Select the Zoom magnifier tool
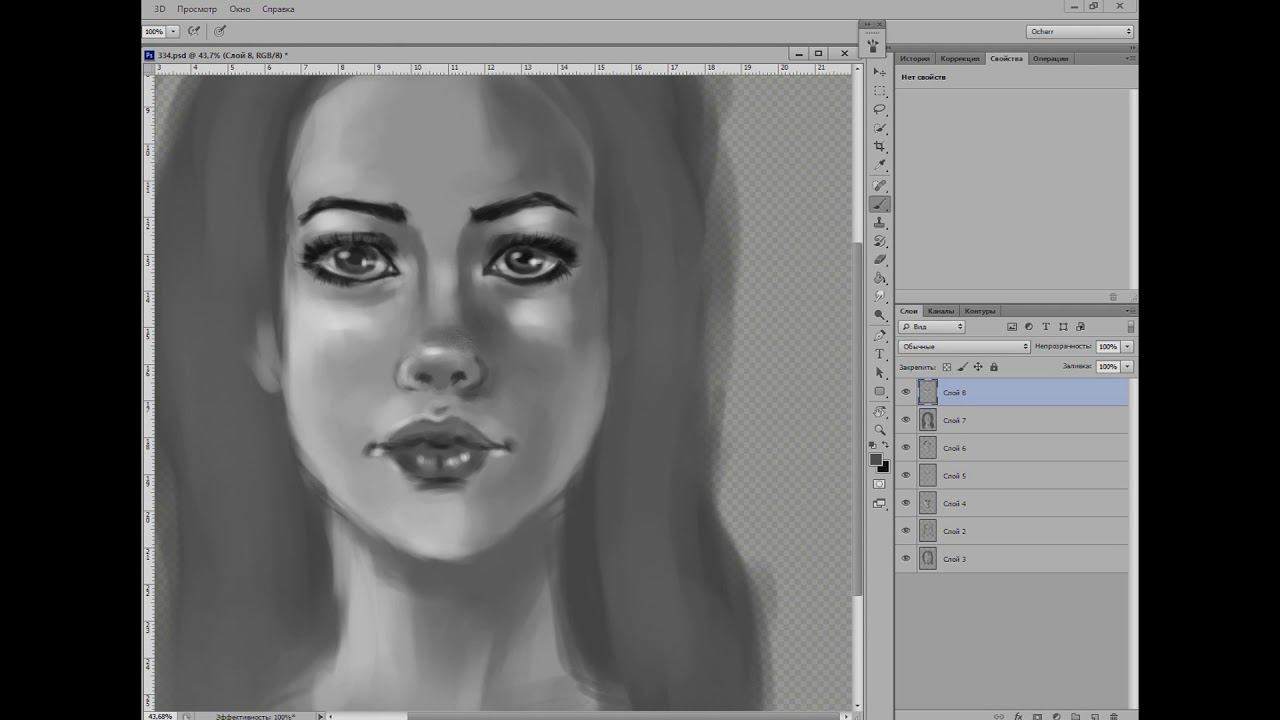Viewport: 1280px width, 720px height. (880, 429)
